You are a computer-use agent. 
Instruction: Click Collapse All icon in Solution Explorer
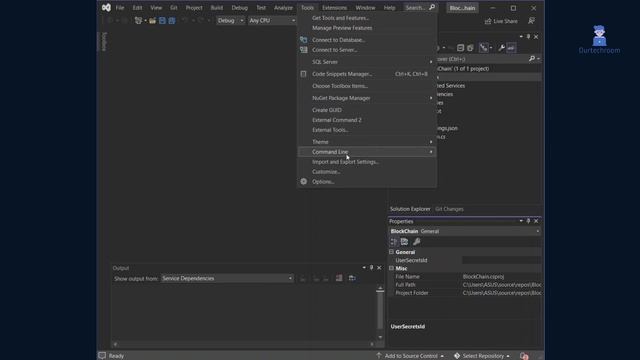(x=460, y=48)
